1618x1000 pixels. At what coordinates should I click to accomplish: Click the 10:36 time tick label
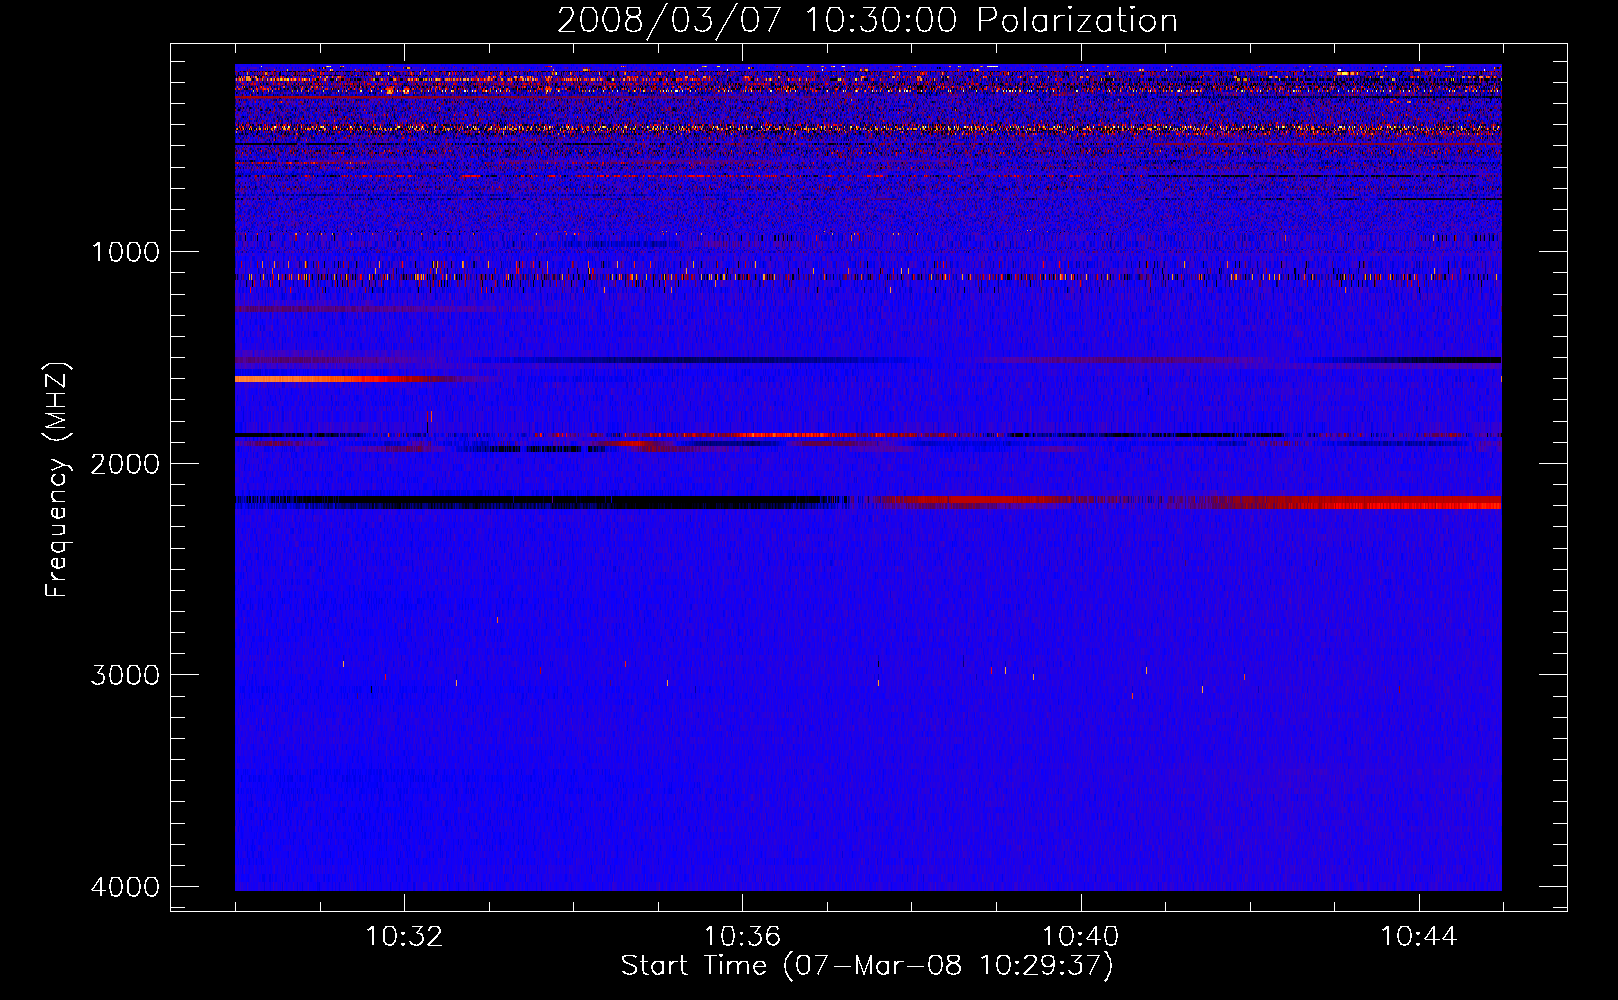742,937
